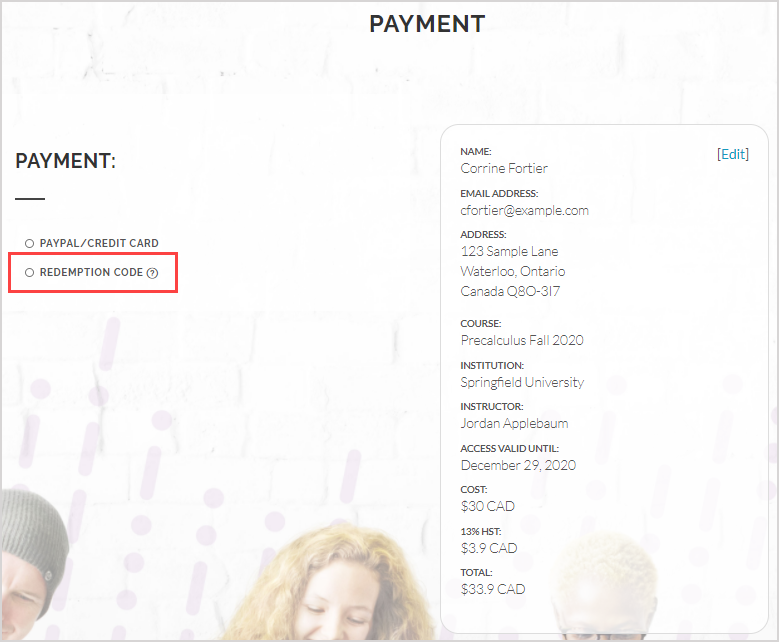Click the name Corrine Fortier
This screenshot has width=779, height=642.
pyautogui.click(x=504, y=168)
